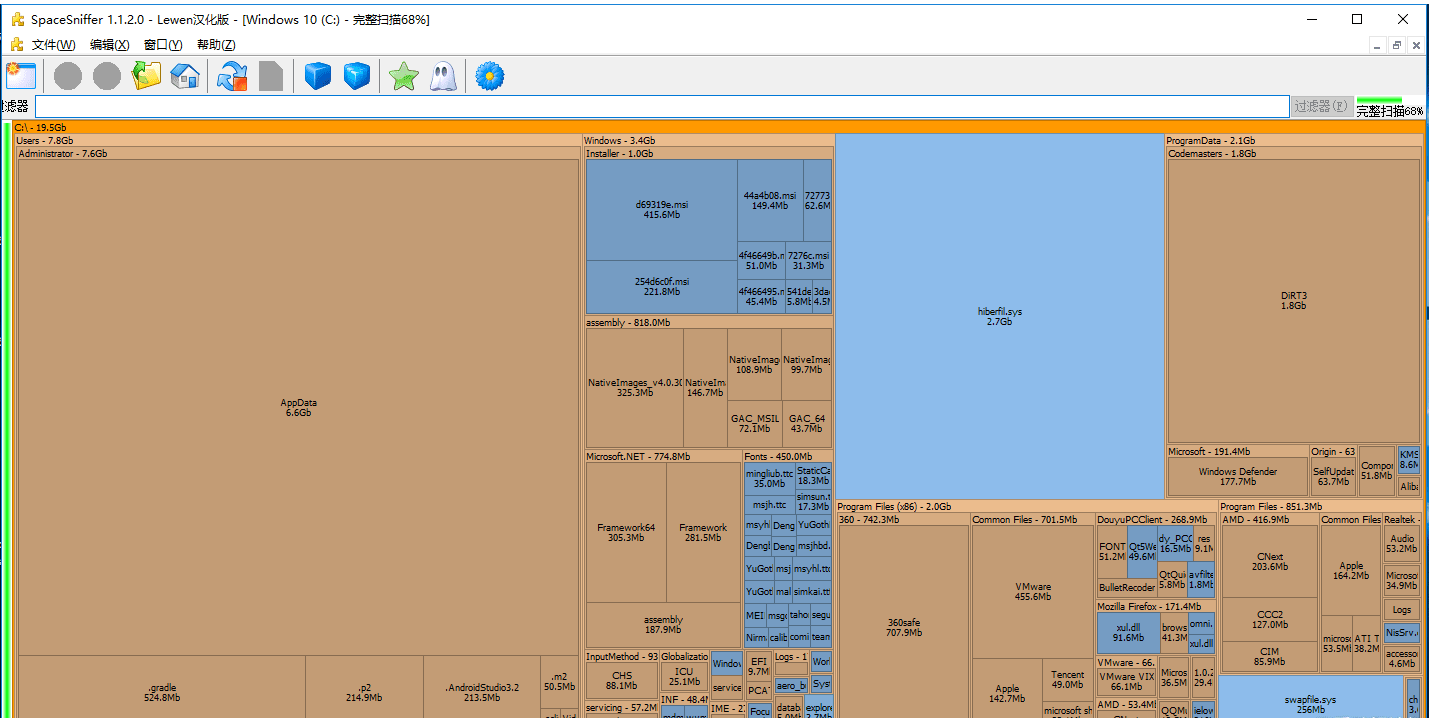The height and width of the screenshot is (718, 1429).
Task: Open the 帮助(Z) menu
Action: 216,45
